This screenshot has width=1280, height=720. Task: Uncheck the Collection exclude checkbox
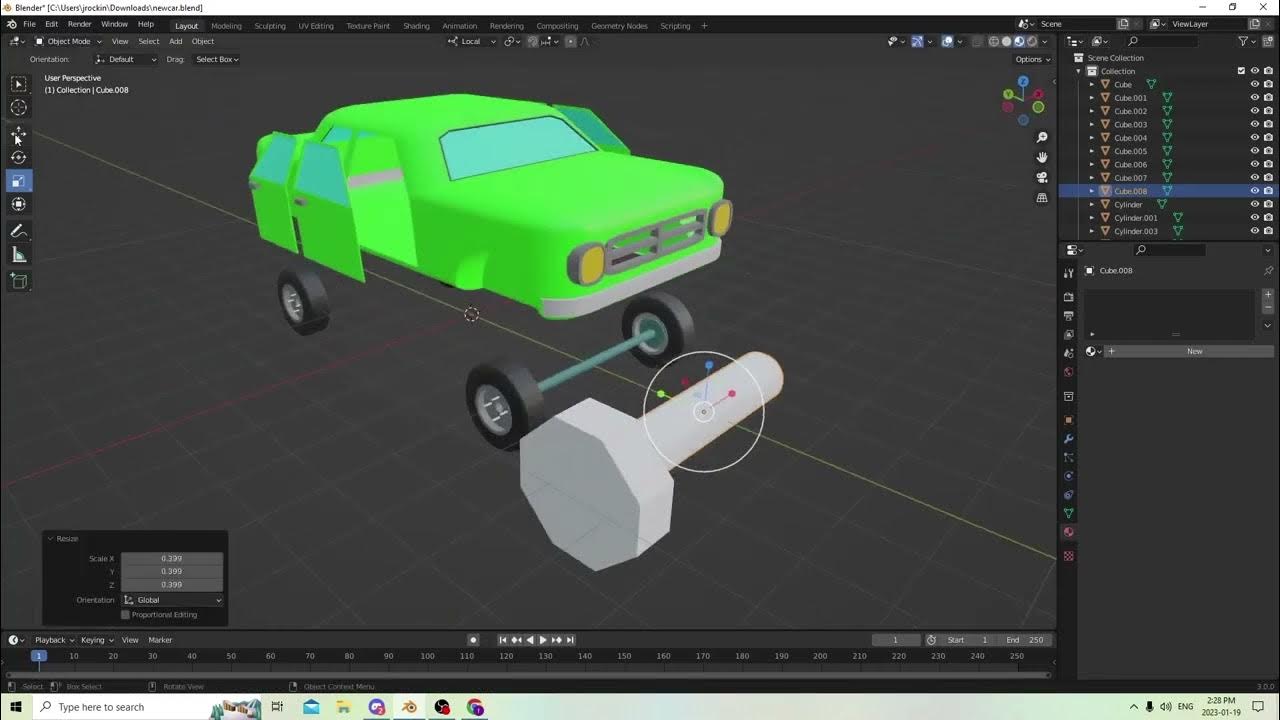(x=1241, y=71)
